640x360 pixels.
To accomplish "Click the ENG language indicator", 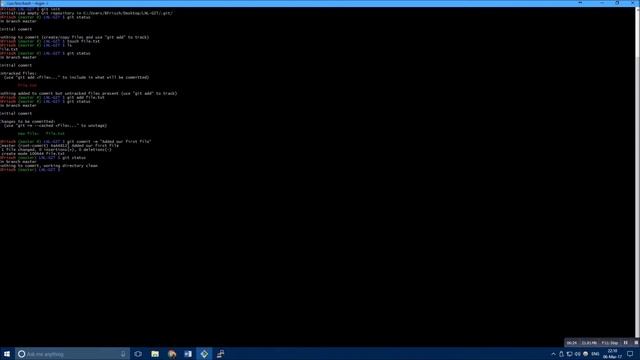I will (x=595, y=354).
